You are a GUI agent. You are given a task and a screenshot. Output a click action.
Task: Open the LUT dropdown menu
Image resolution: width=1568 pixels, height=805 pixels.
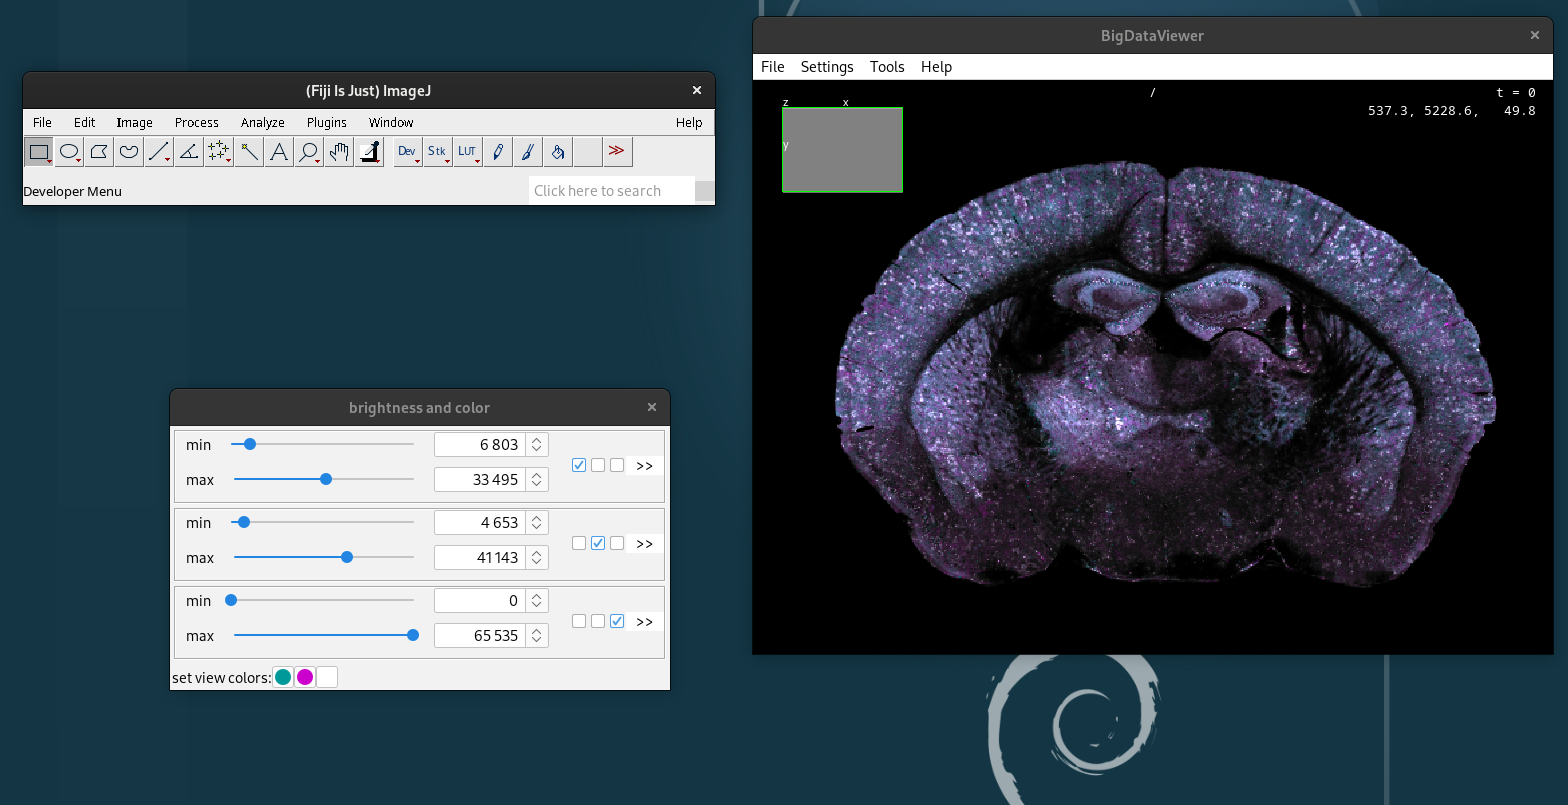(x=467, y=152)
